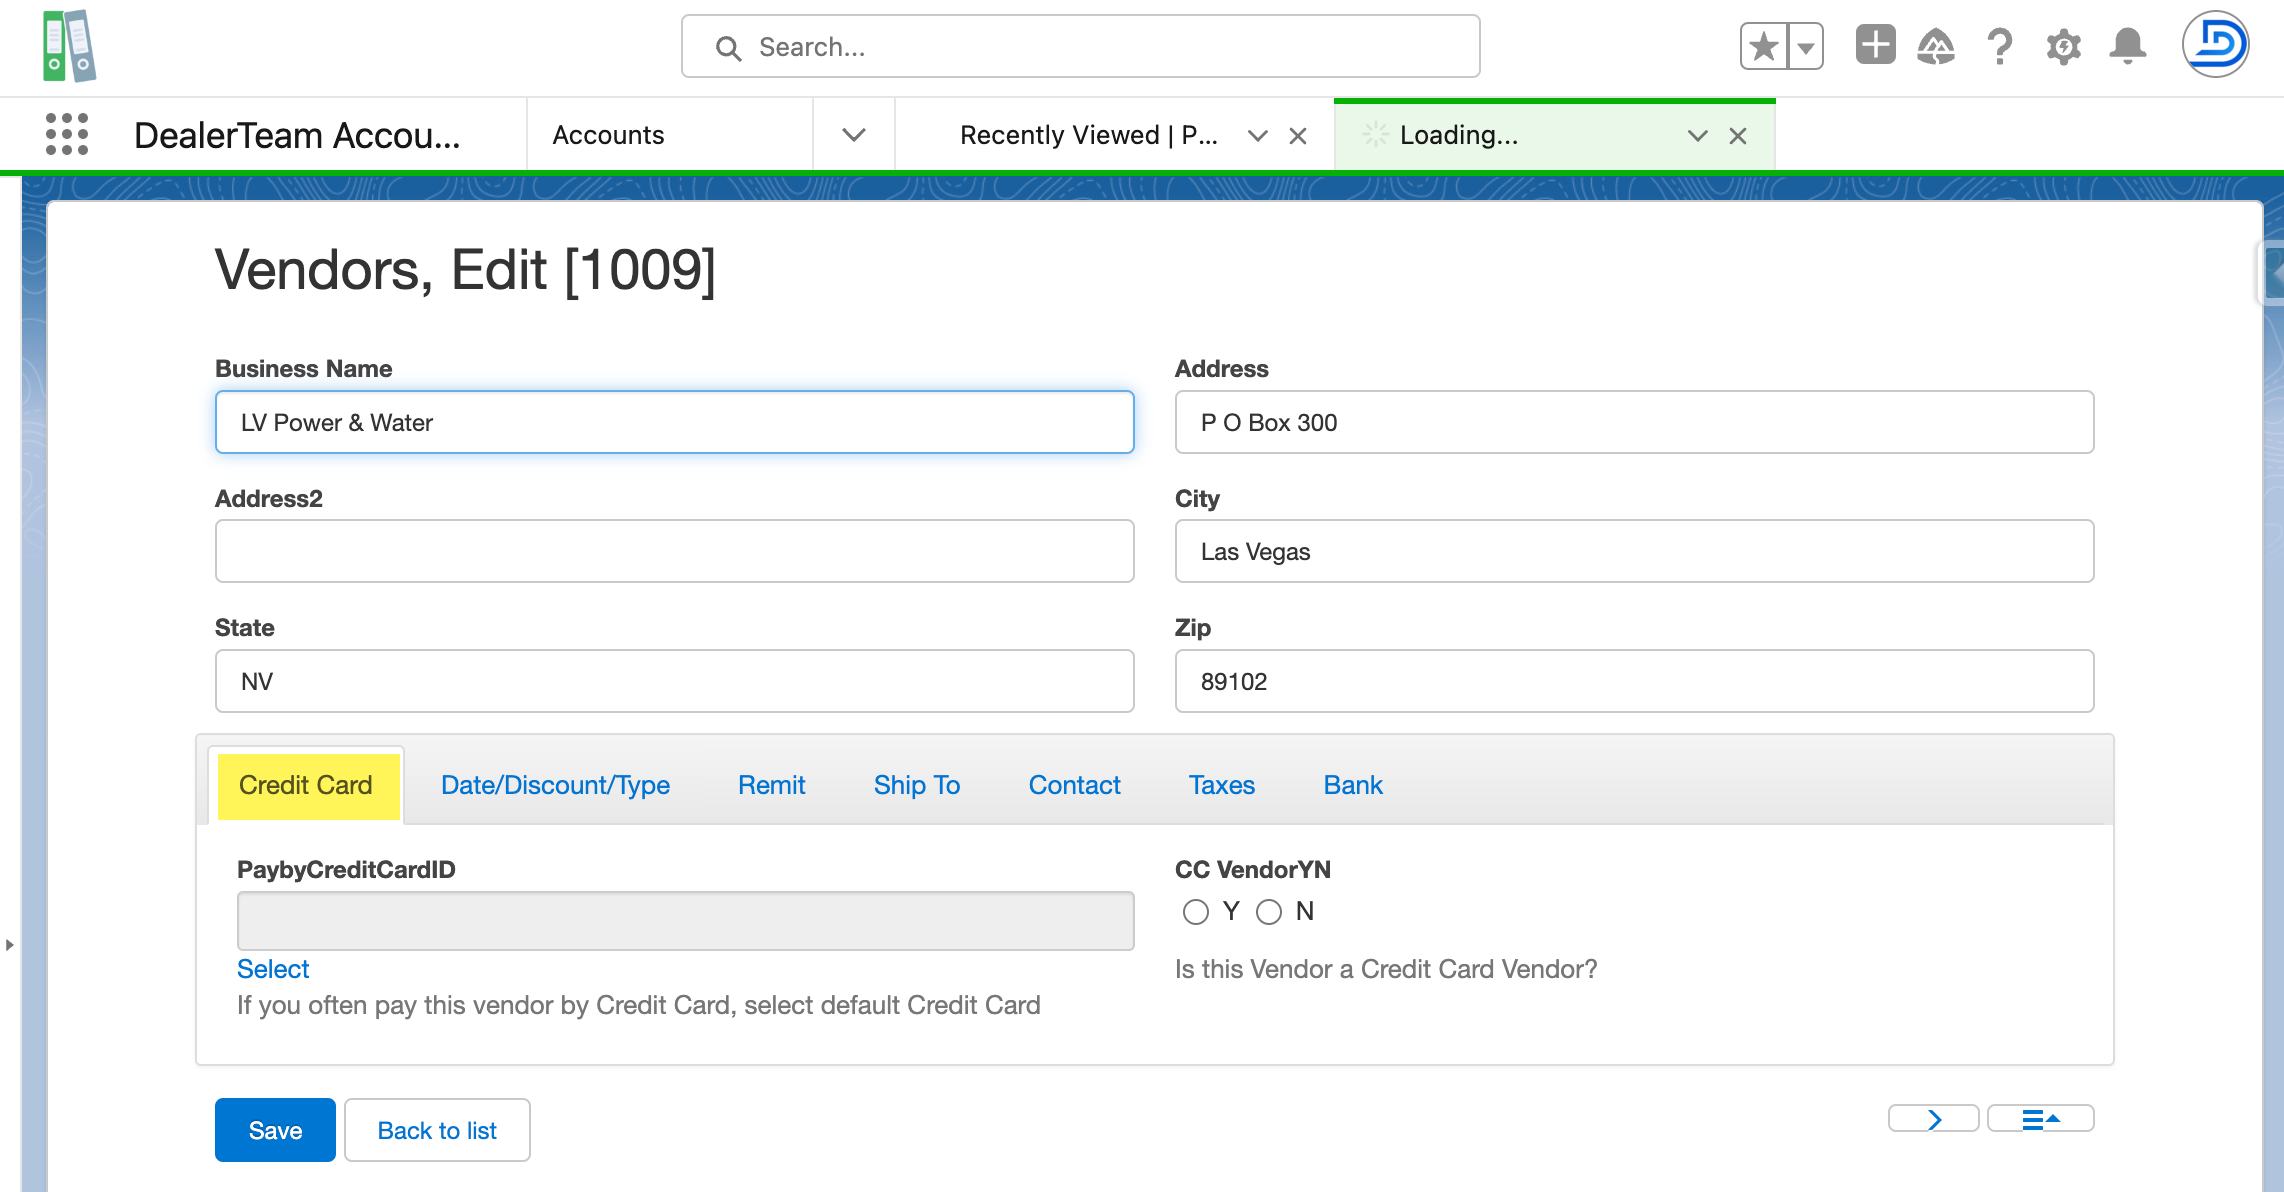2284x1192 pixels.
Task: View notifications via the bell icon
Action: click(x=2127, y=45)
